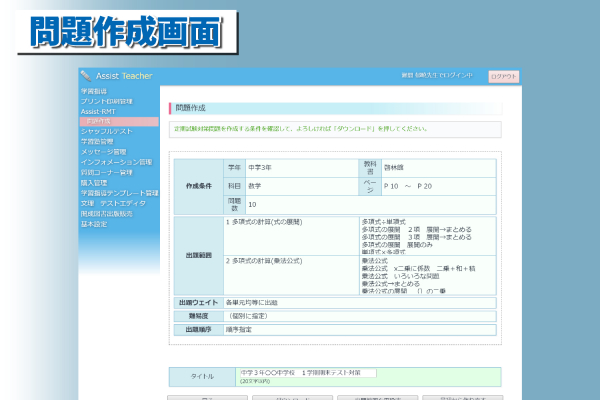Open インフォメーション管理 in sidebar
600x400 pixels.
click(116, 162)
